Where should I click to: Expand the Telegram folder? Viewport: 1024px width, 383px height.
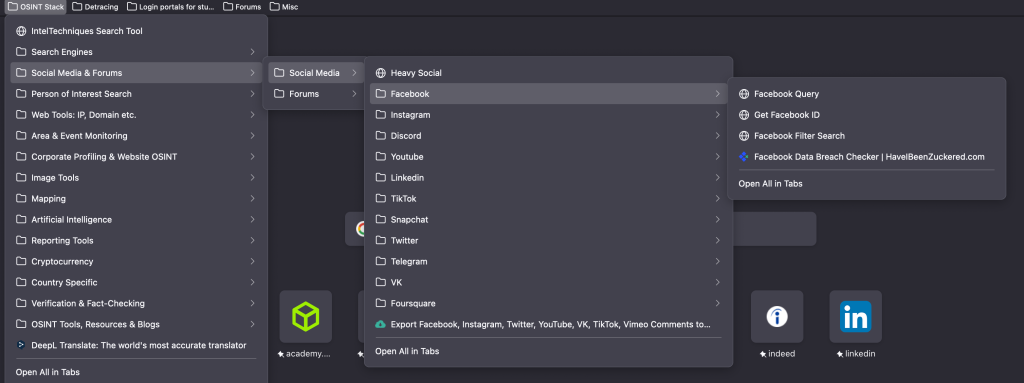(x=549, y=261)
